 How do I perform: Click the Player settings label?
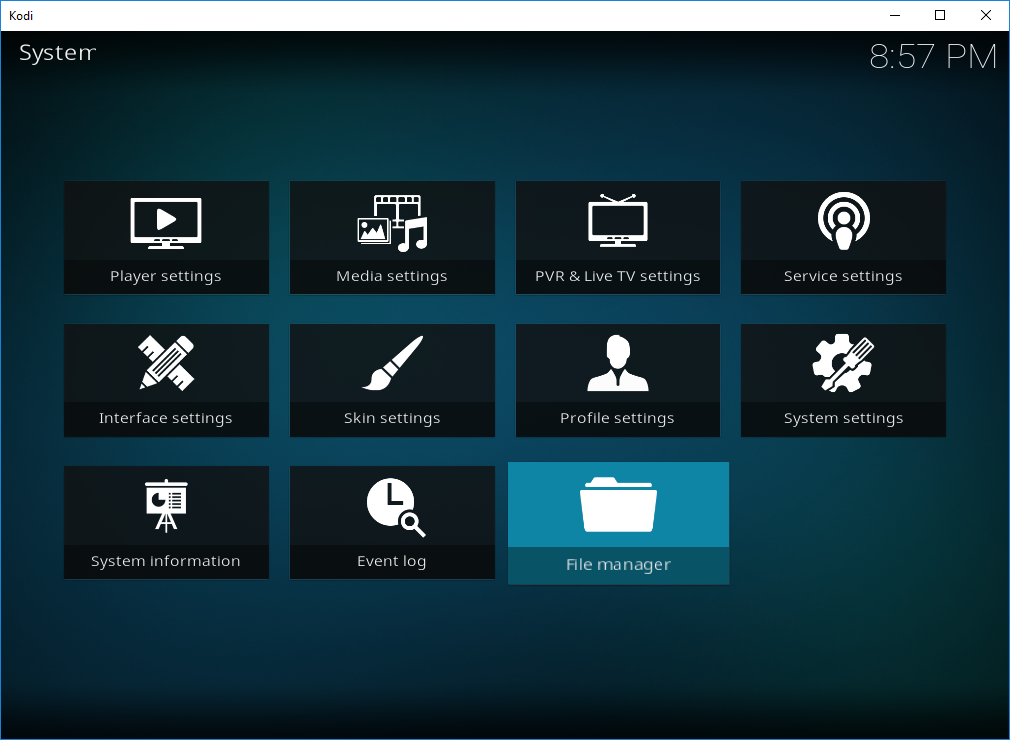pos(166,276)
